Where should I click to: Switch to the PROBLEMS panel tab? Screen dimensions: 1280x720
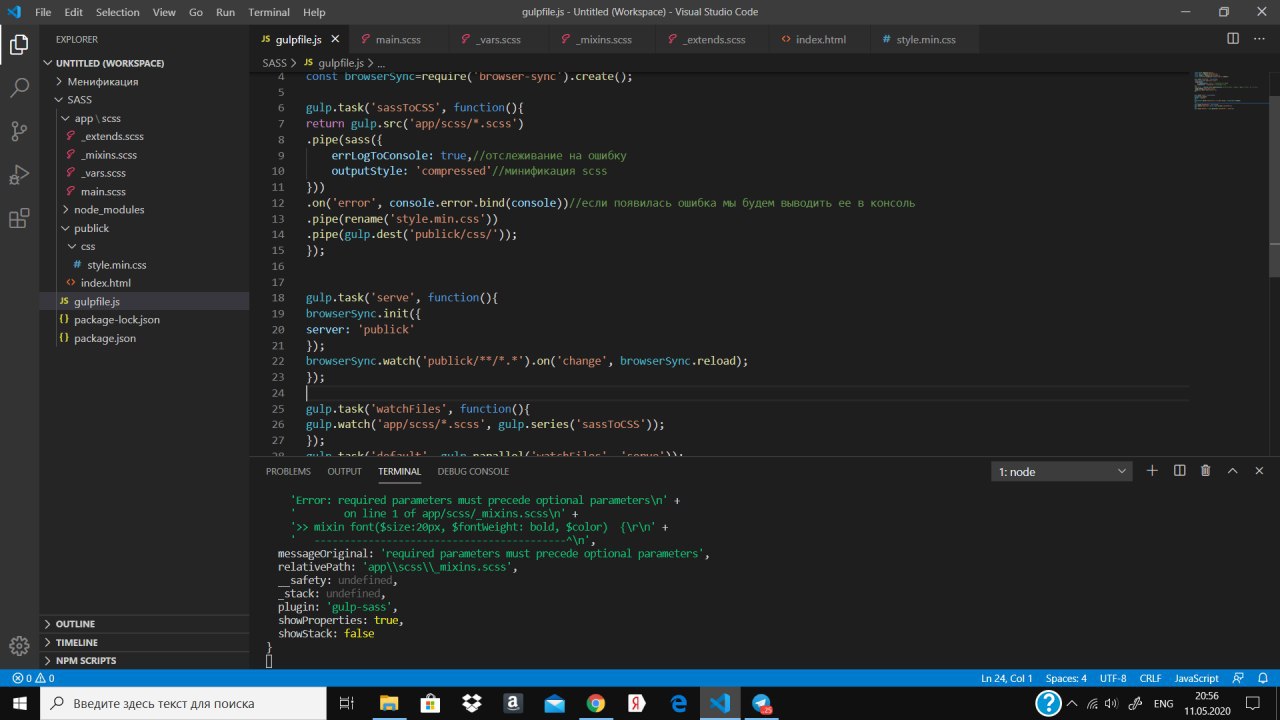point(288,471)
